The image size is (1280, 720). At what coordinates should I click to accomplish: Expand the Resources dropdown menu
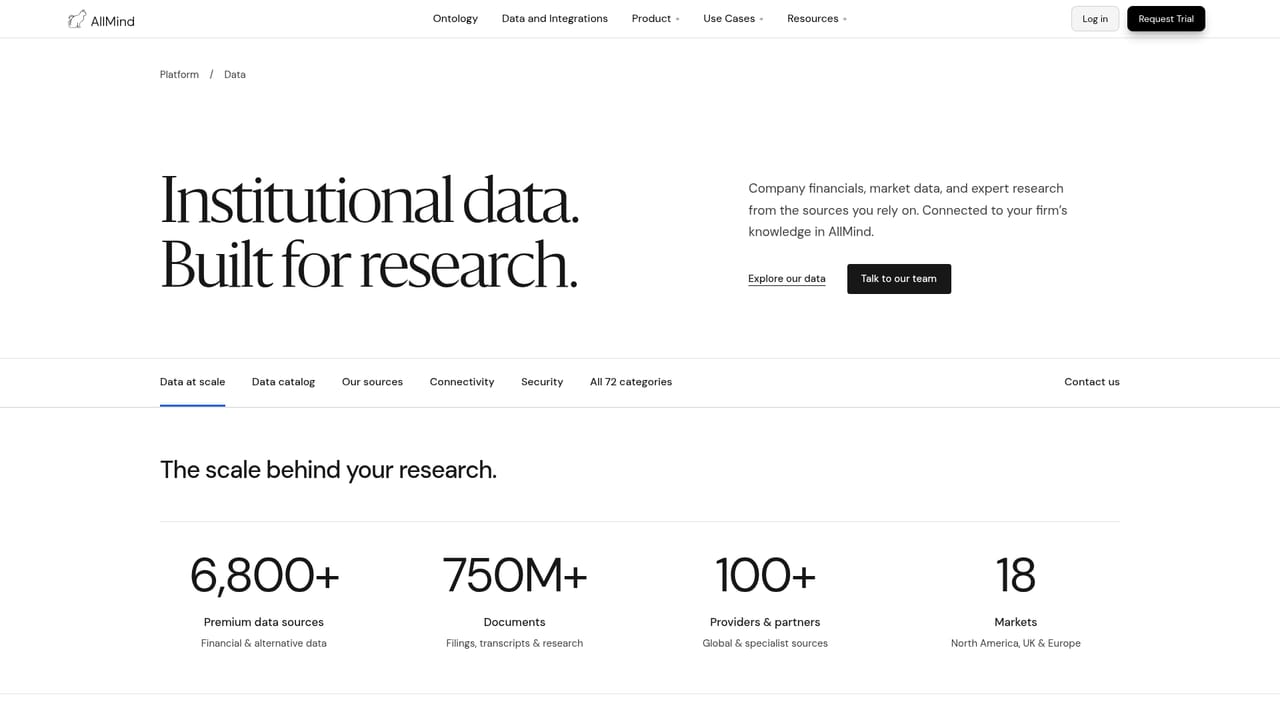click(817, 19)
